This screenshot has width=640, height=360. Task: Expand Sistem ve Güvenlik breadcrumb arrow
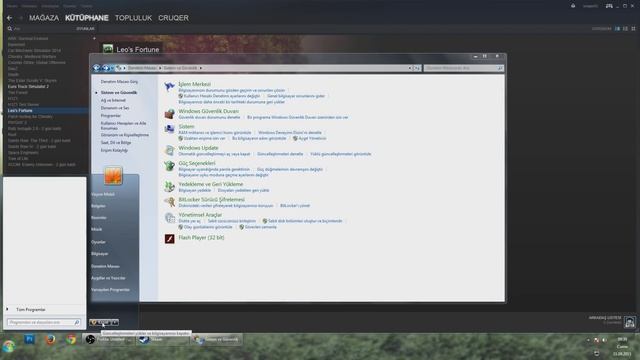pos(201,68)
